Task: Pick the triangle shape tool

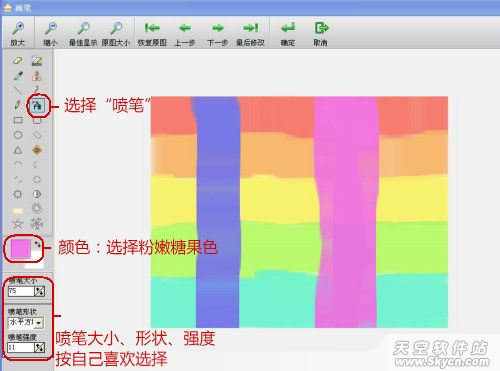Action: coord(18,150)
